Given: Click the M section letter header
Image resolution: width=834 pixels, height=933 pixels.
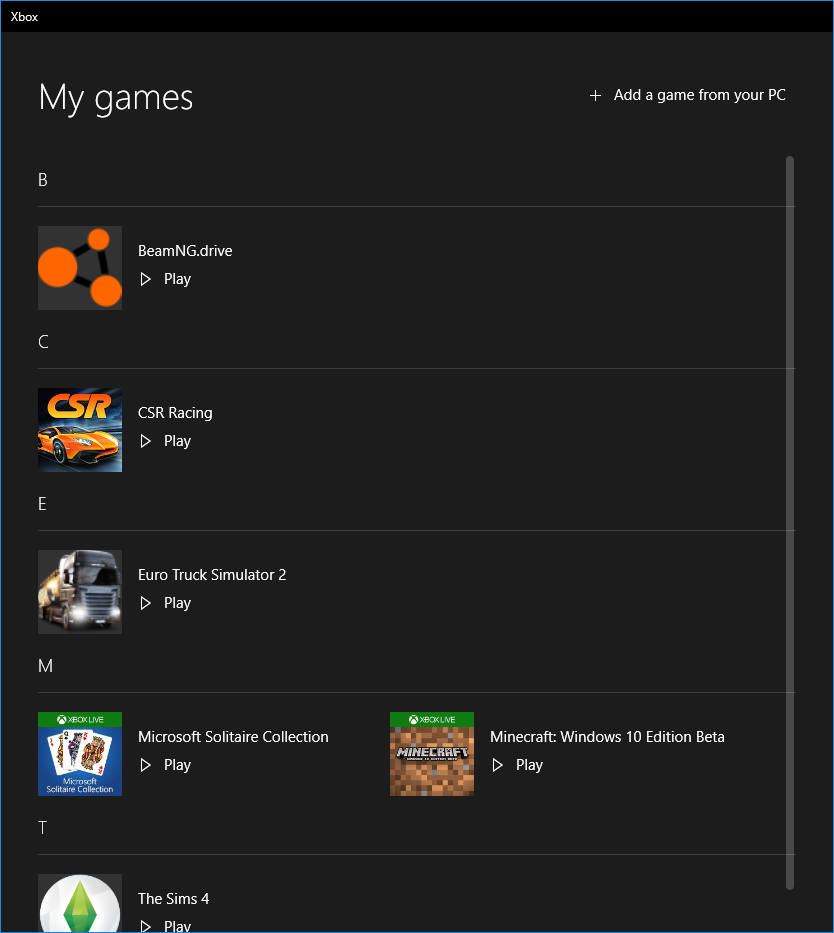Looking at the screenshot, I should pyautogui.click(x=45, y=666).
